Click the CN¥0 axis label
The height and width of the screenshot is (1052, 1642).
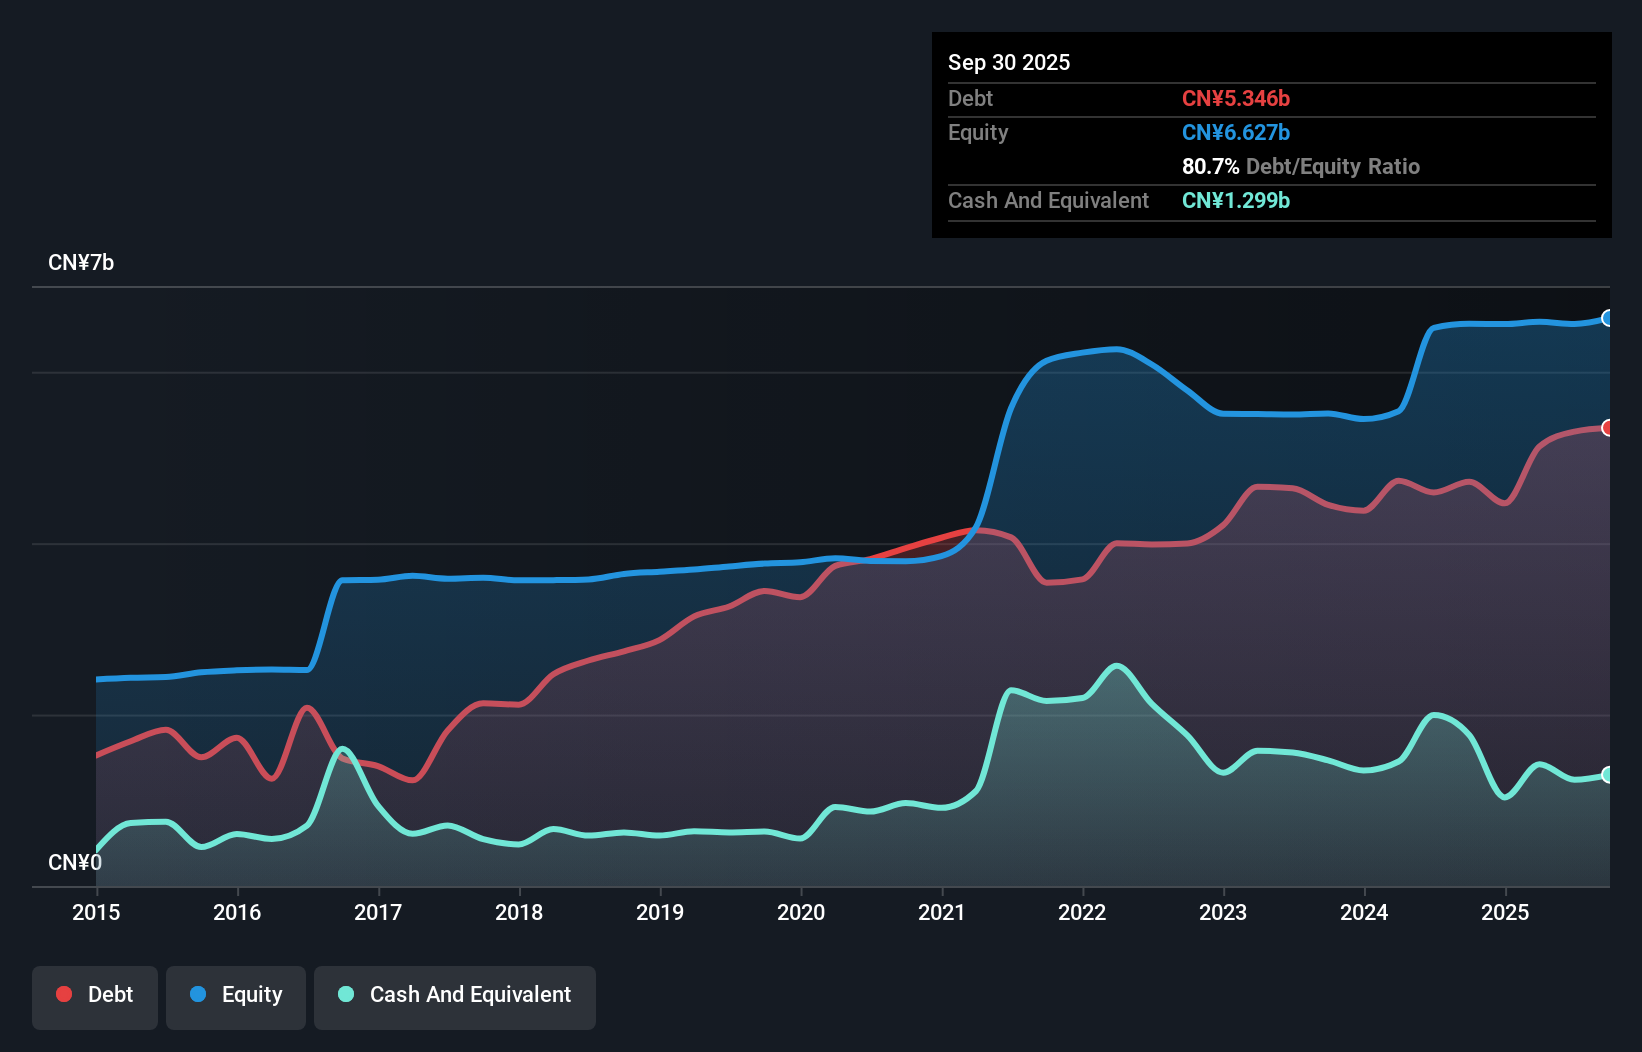pyautogui.click(x=74, y=862)
